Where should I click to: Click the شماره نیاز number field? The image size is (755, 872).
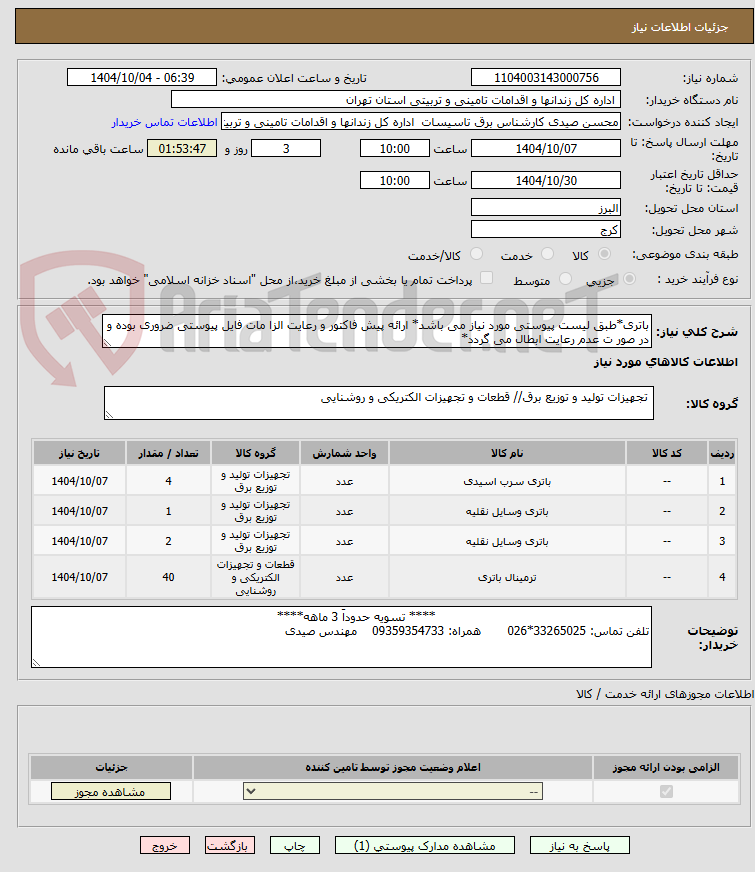click(x=545, y=77)
